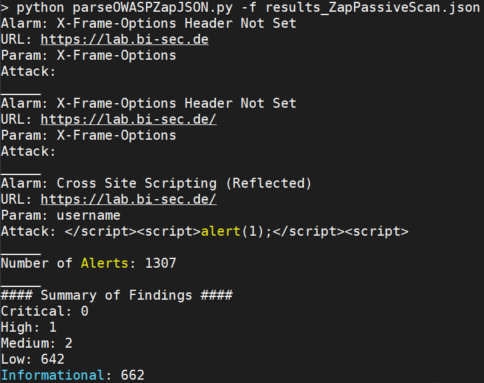Click the empty Attack: line under first alarm
This screenshot has height=383, width=484.
coord(28,71)
